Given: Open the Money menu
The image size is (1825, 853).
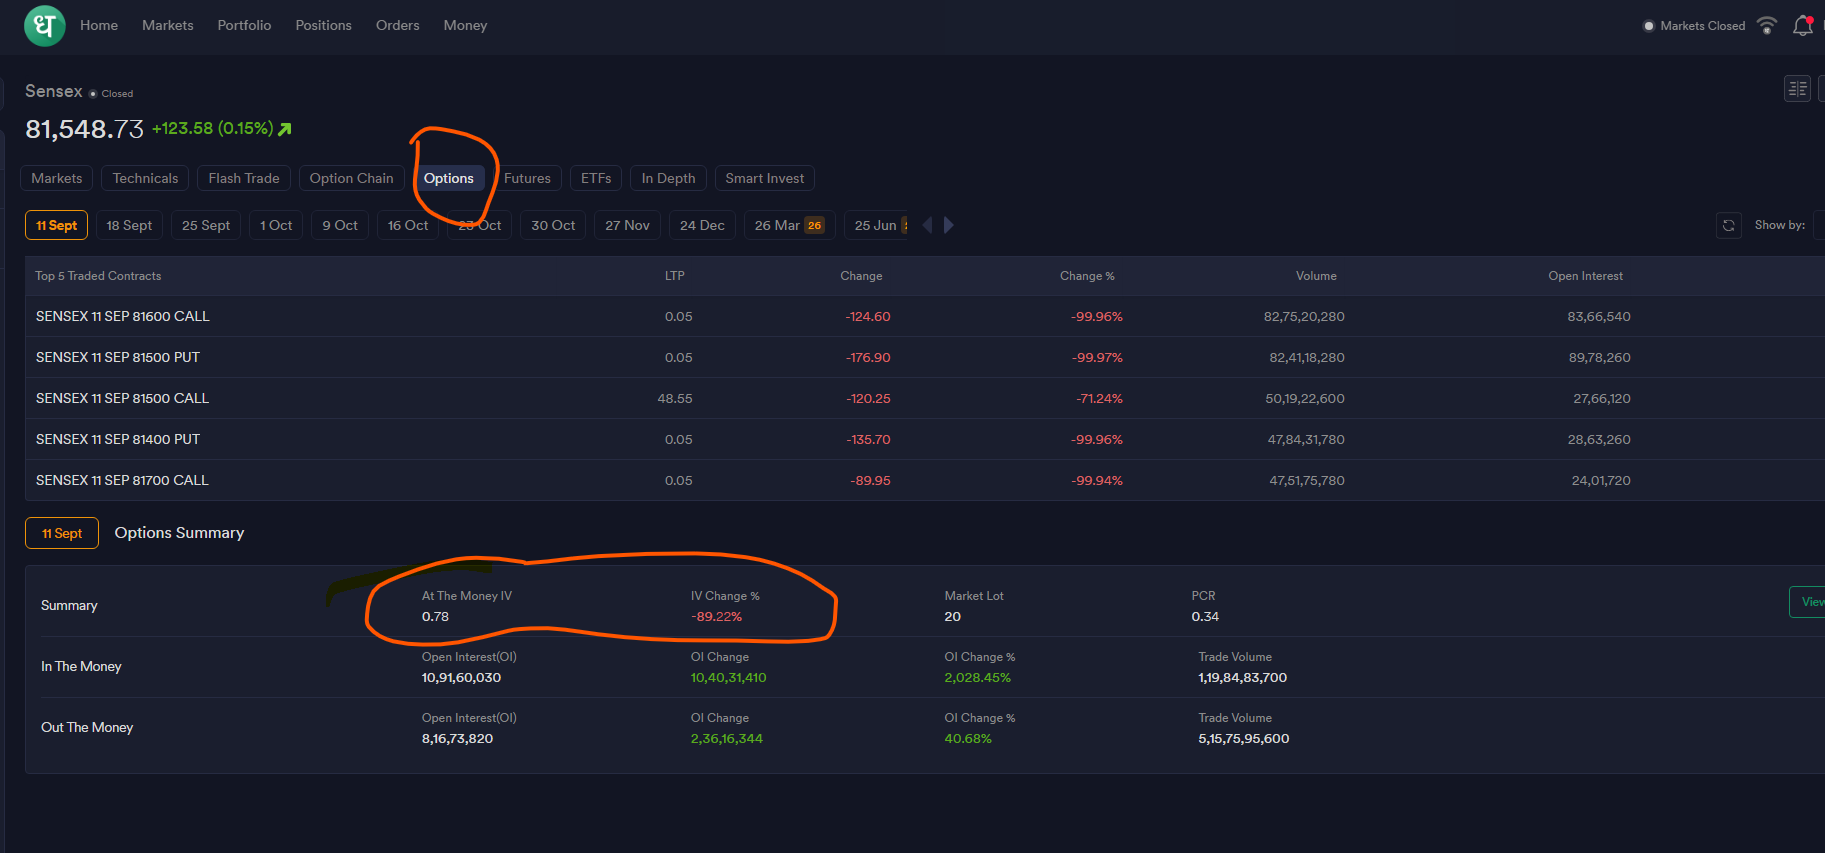Looking at the screenshot, I should 465,25.
